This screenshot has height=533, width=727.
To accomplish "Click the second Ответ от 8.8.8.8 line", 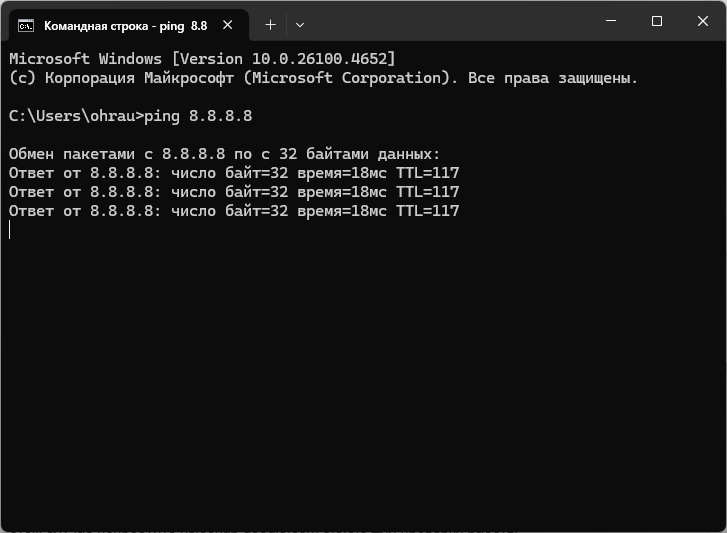I will click(233, 192).
